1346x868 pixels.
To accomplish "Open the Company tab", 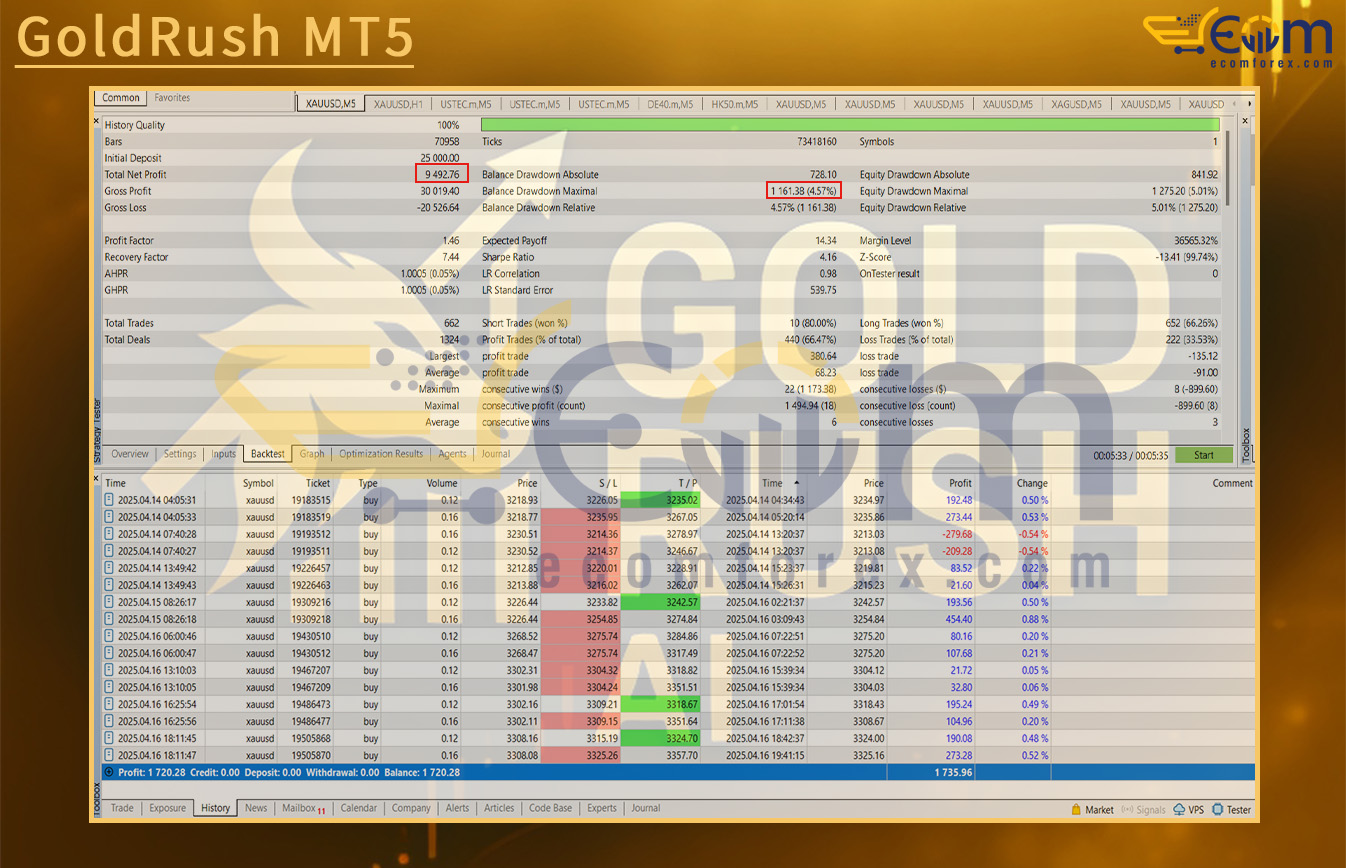I will [411, 808].
